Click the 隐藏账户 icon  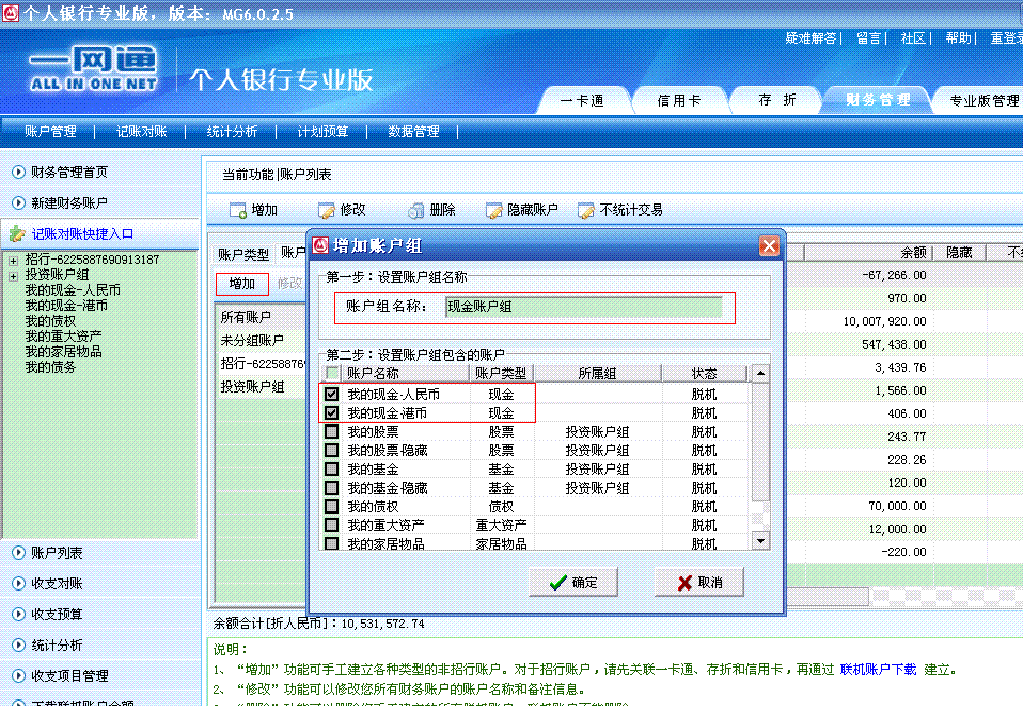point(494,211)
